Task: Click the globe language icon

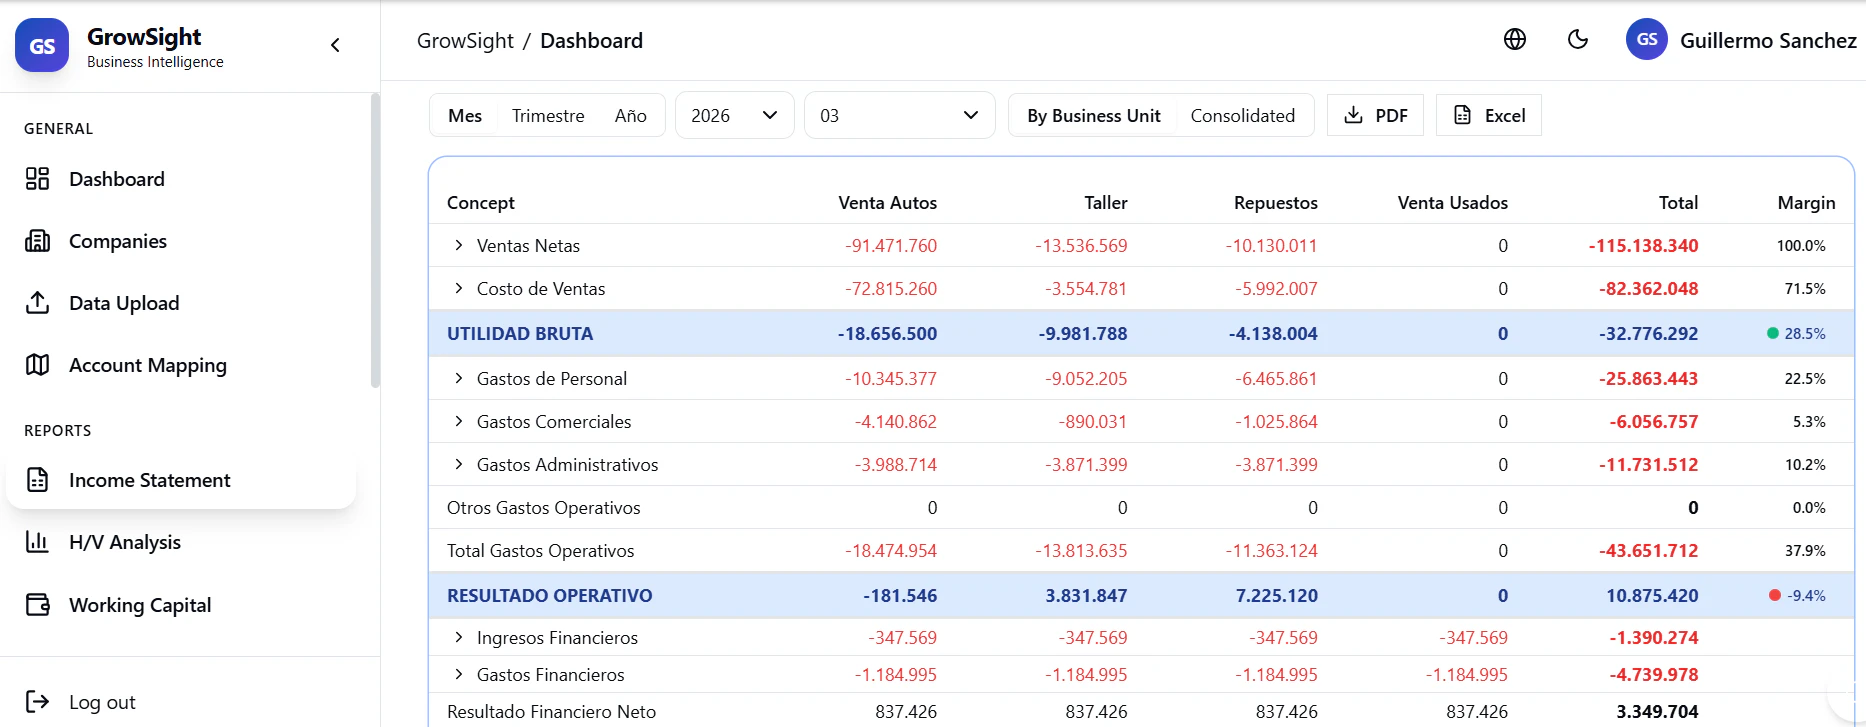Action: point(1515,39)
